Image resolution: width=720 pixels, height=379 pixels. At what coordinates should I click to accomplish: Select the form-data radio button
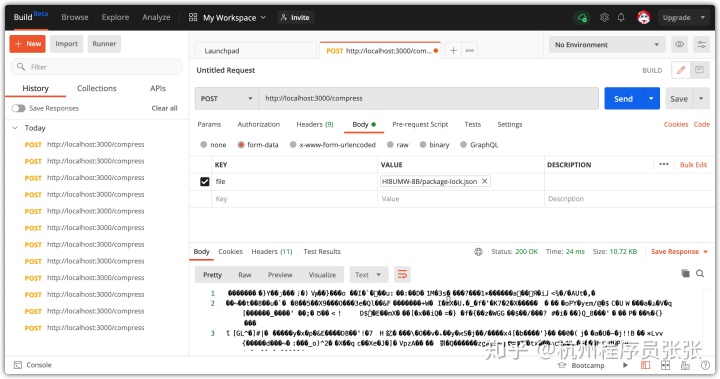tap(241, 145)
